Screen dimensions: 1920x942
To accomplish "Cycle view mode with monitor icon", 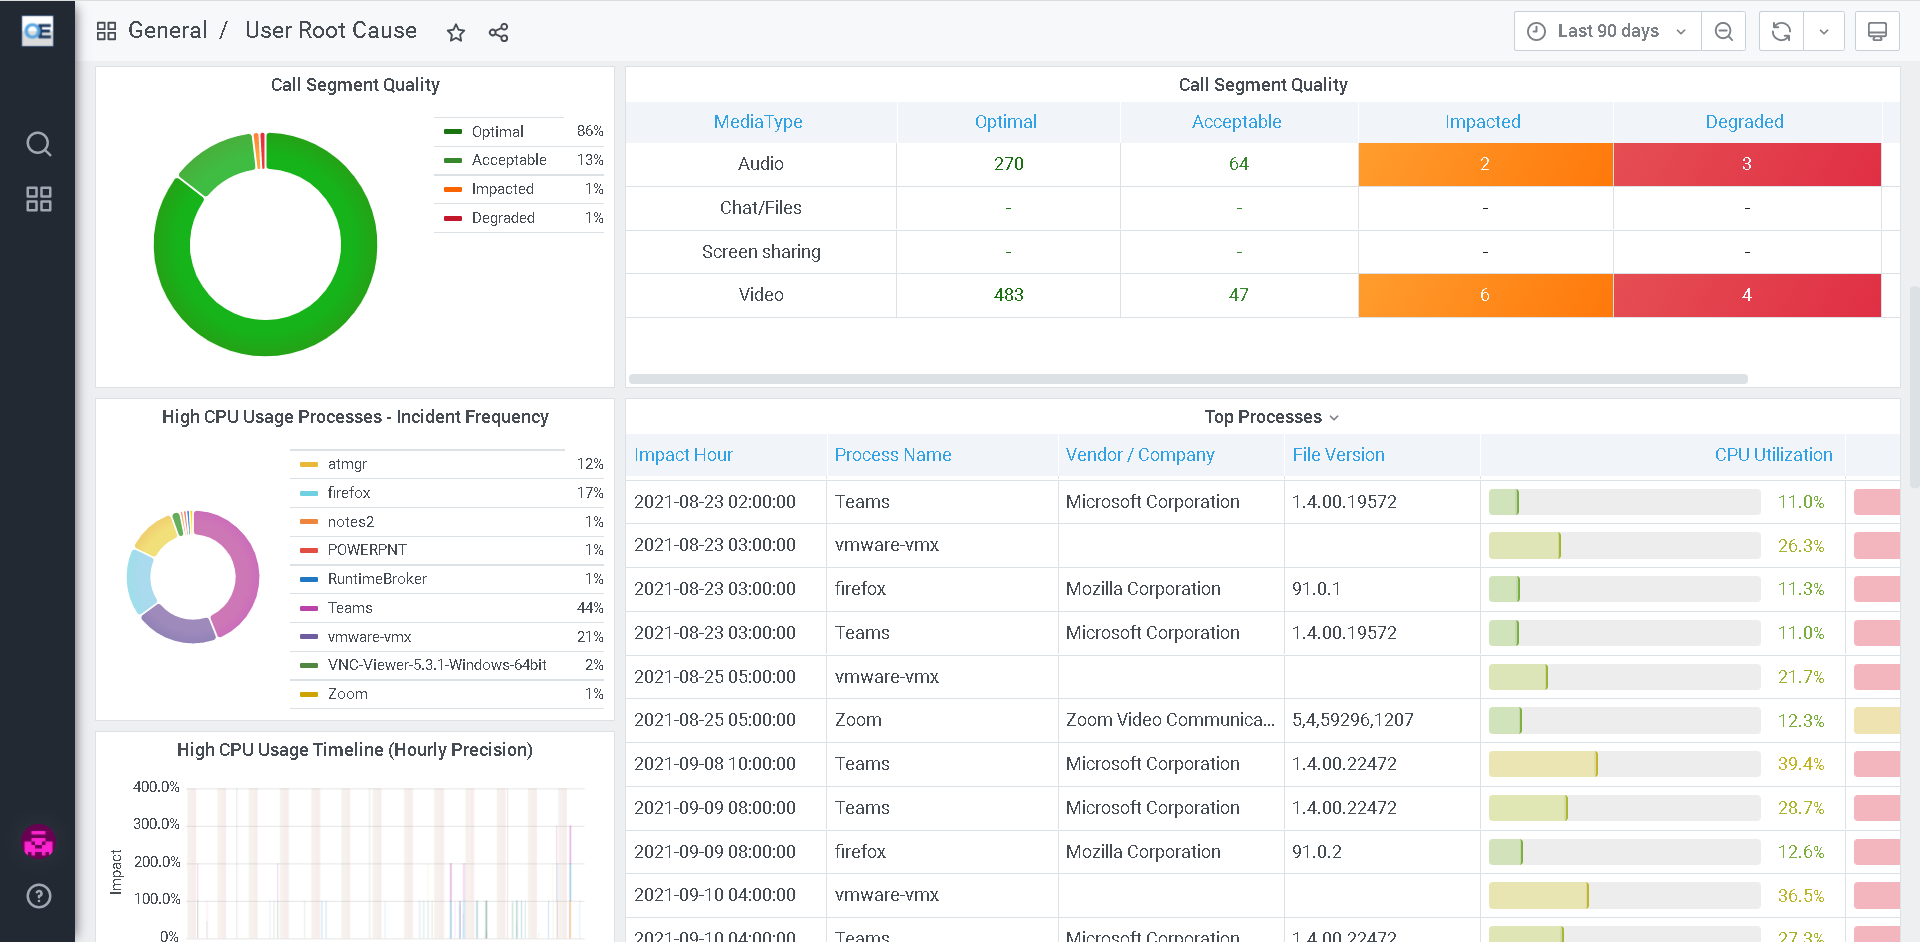I will point(1877,31).
